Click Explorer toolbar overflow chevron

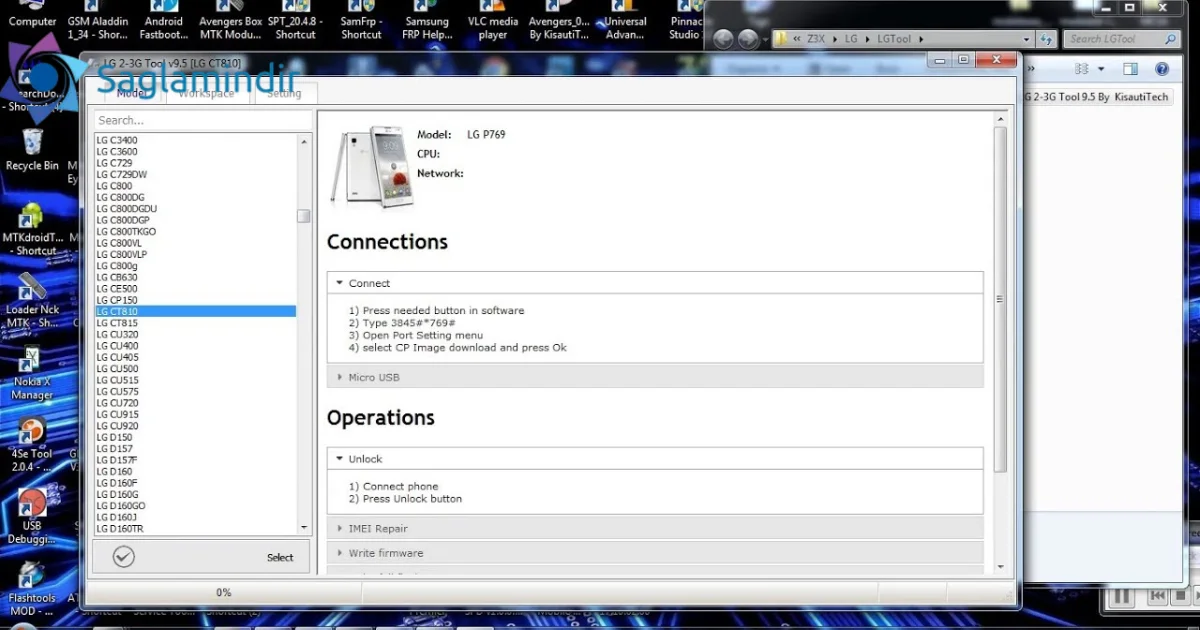pyautogui.click(x=1031, y=69)
